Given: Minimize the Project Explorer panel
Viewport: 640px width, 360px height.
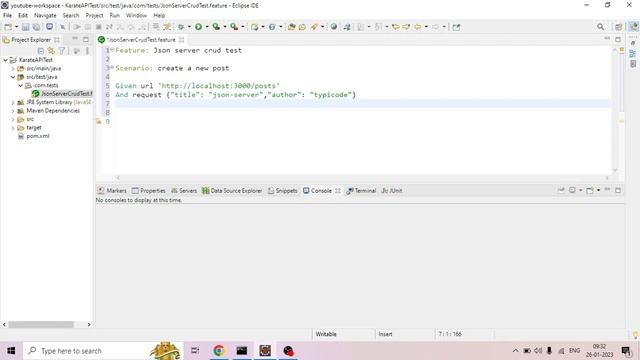Looking at the screenshot, I should (75, 39).
